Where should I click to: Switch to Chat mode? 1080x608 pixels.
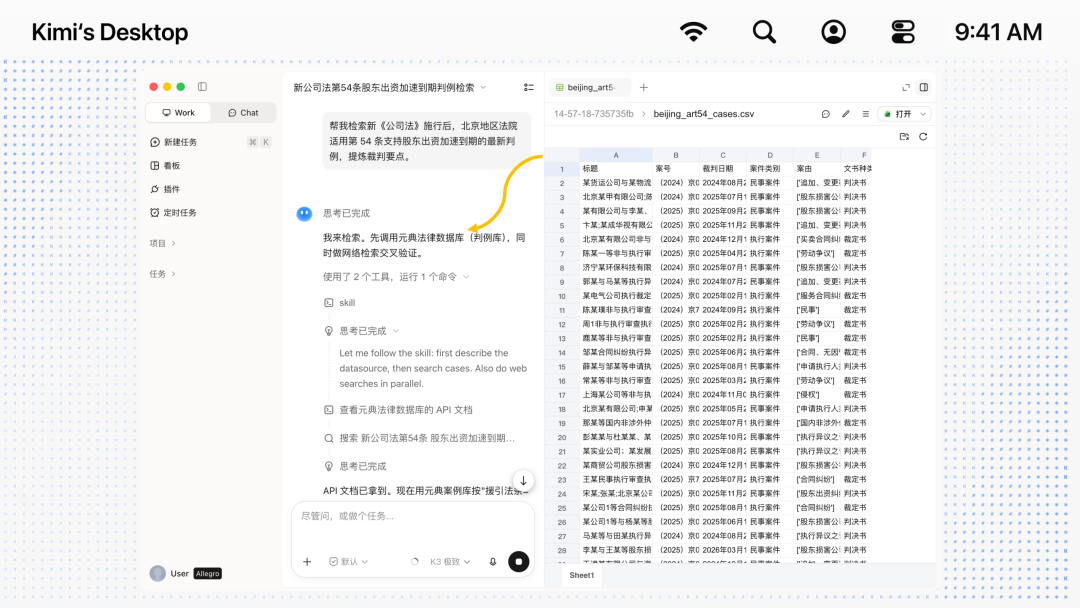(x=243, y=113)
